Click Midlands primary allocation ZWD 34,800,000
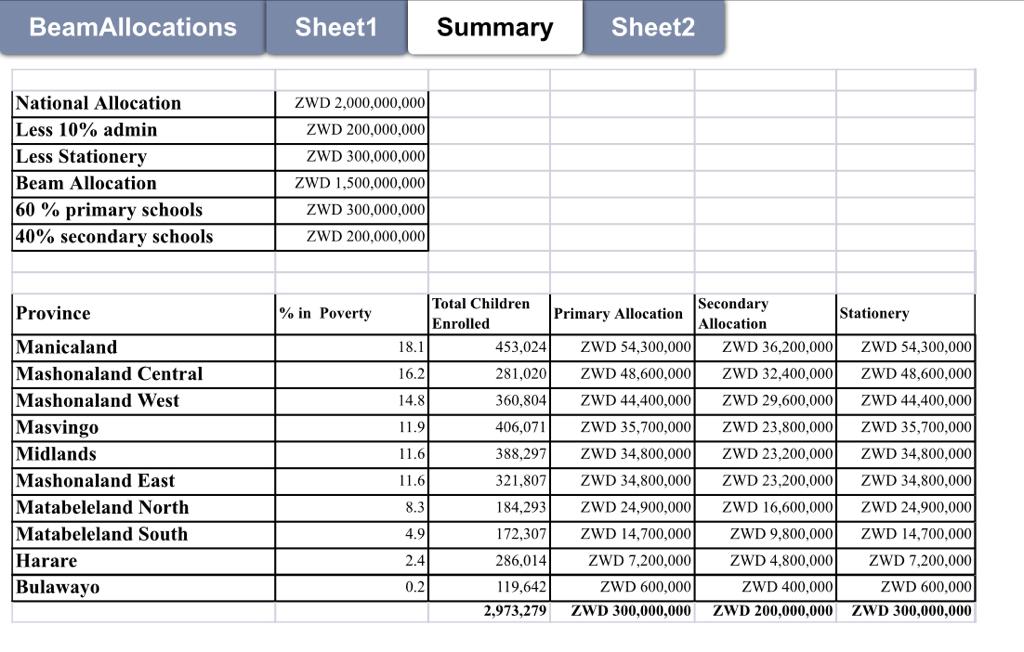The height and width of the screenshot is (652, 1024). (x=622, y=455)
